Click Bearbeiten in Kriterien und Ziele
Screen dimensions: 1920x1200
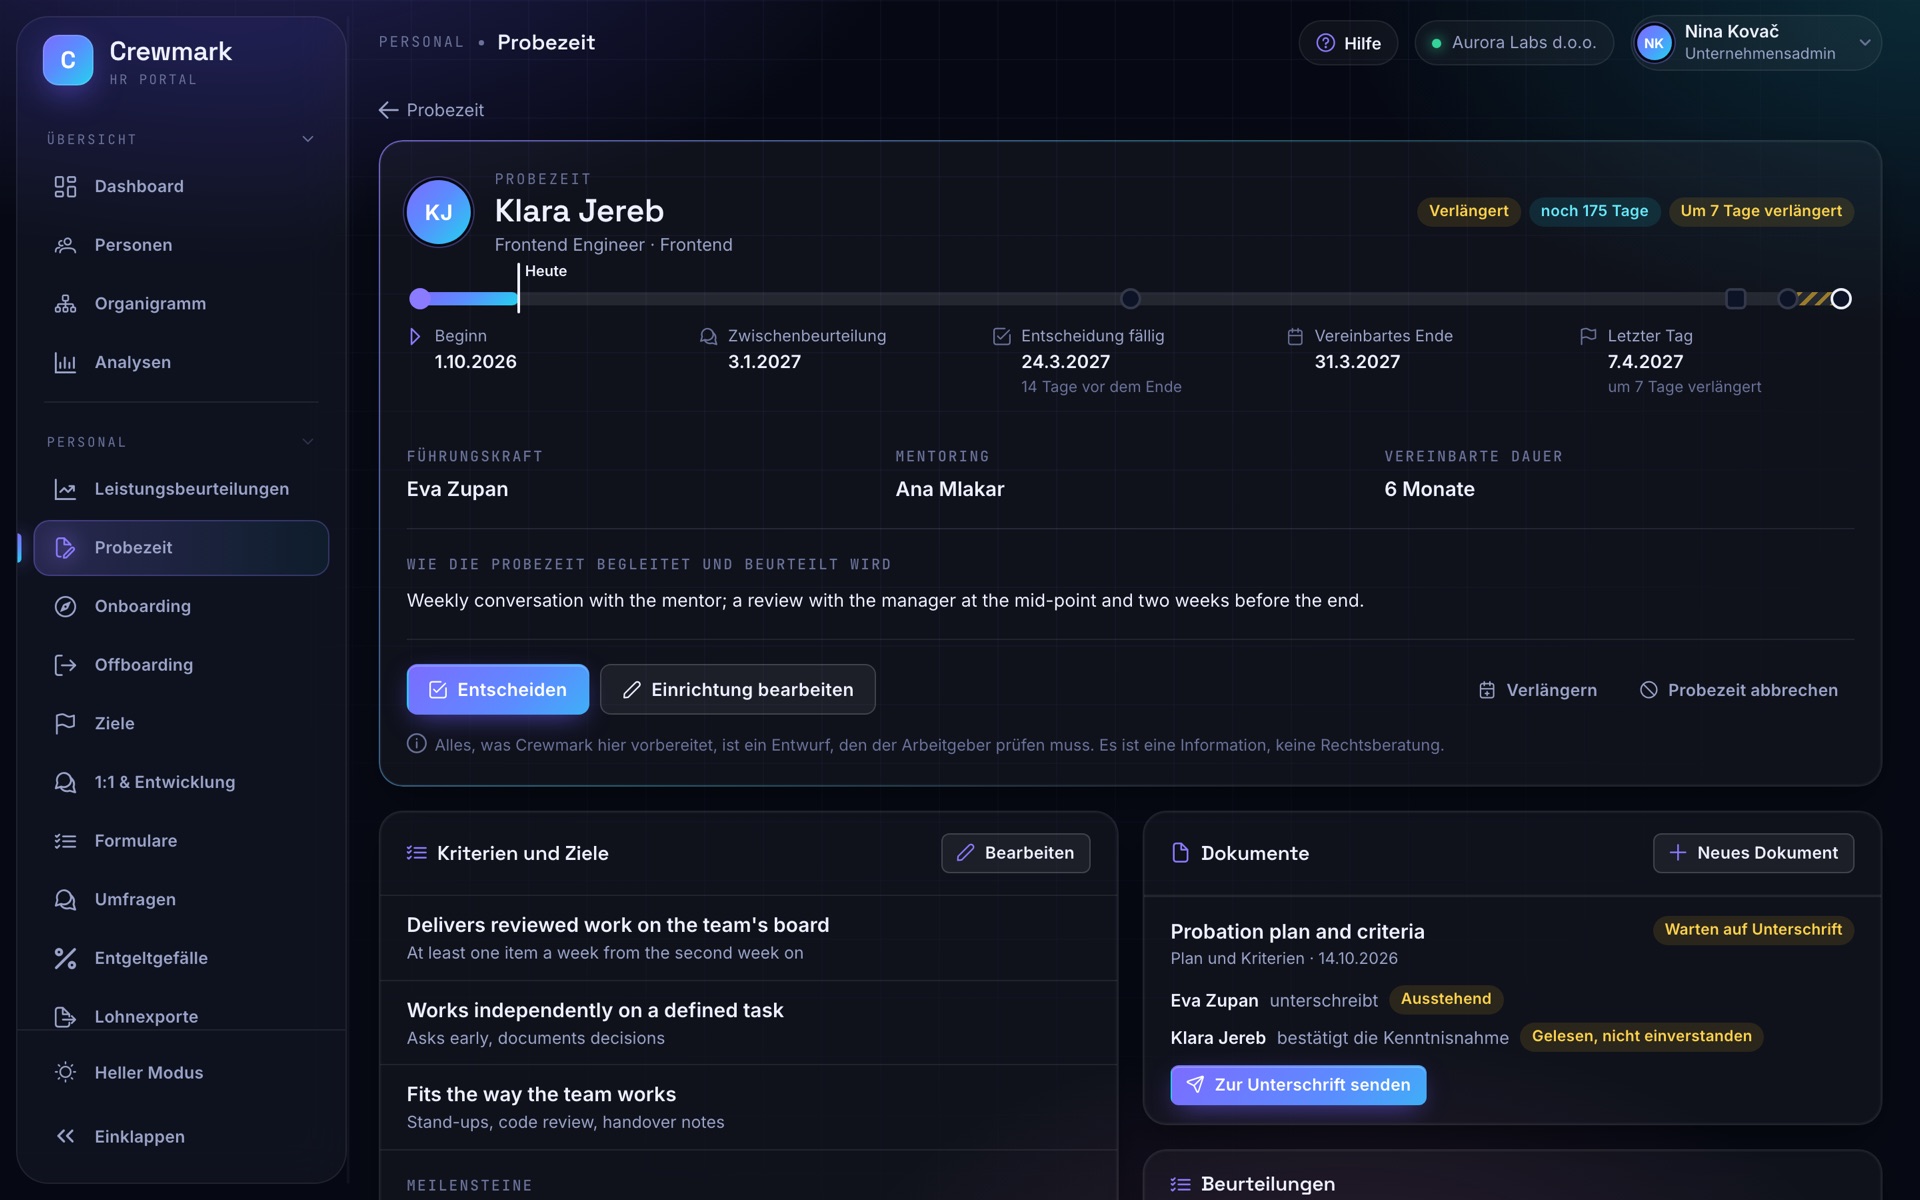[1016, 853]
